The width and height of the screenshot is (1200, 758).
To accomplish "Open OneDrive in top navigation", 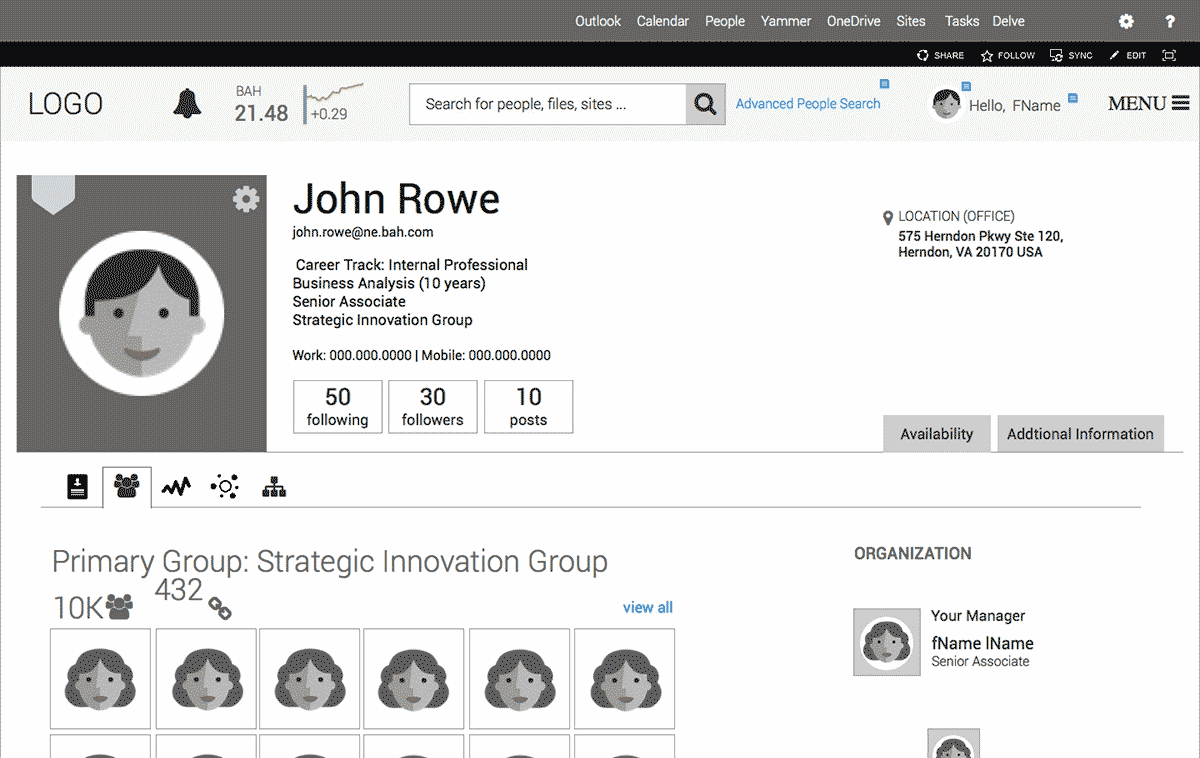I will [x=852, y=21].
